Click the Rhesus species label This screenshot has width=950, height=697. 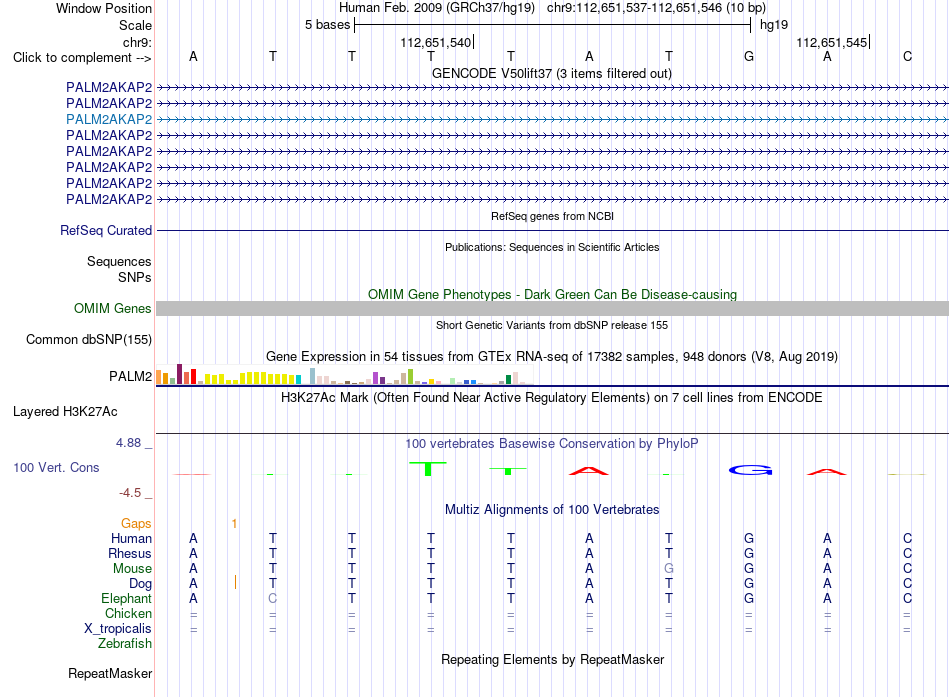(130, 554)
